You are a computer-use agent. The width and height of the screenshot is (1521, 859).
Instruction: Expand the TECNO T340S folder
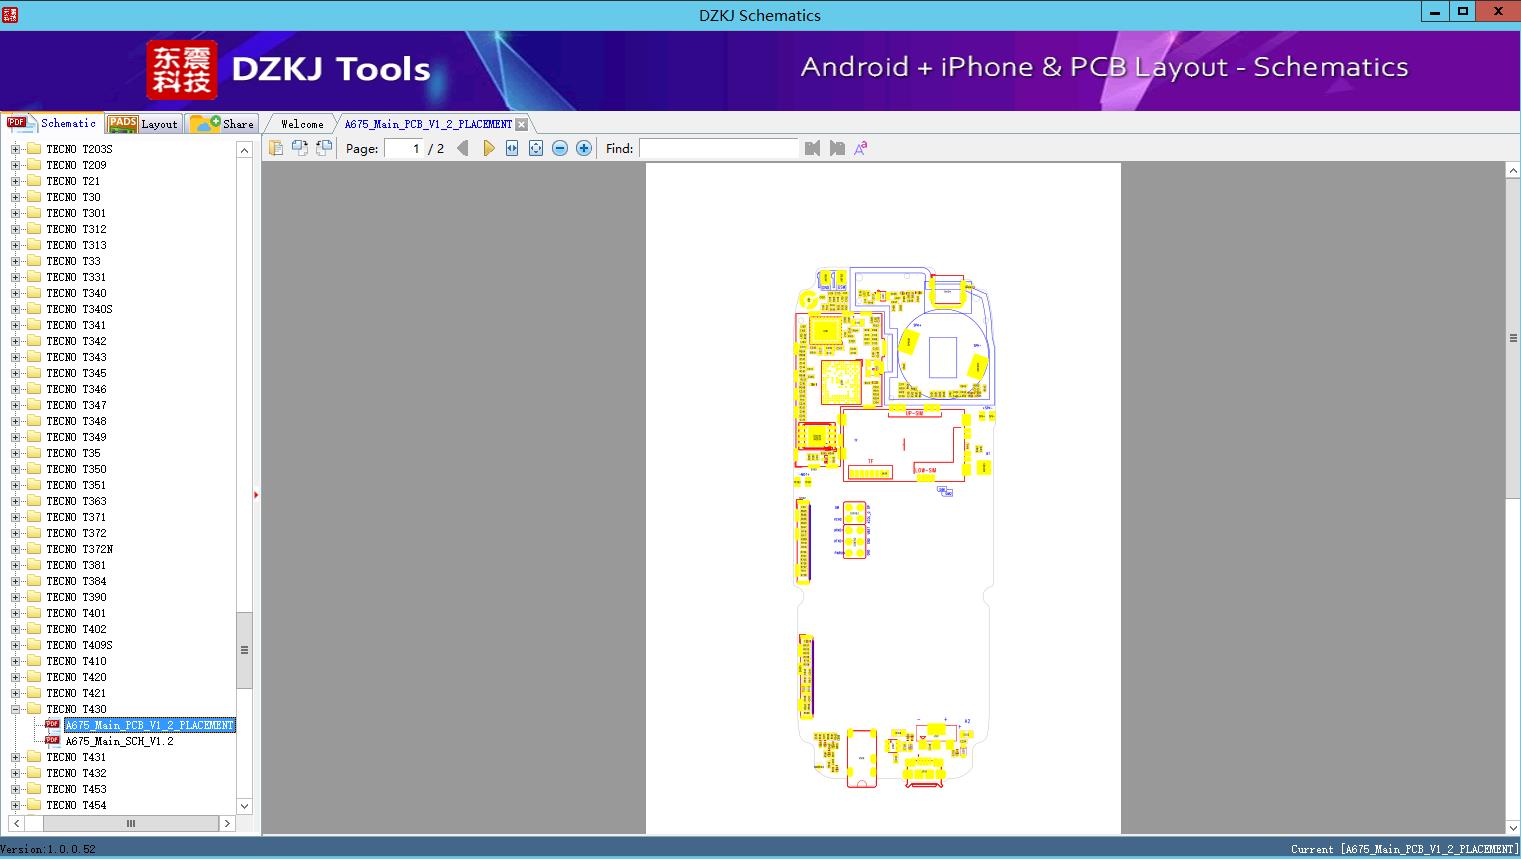click(x=15, y=309)
